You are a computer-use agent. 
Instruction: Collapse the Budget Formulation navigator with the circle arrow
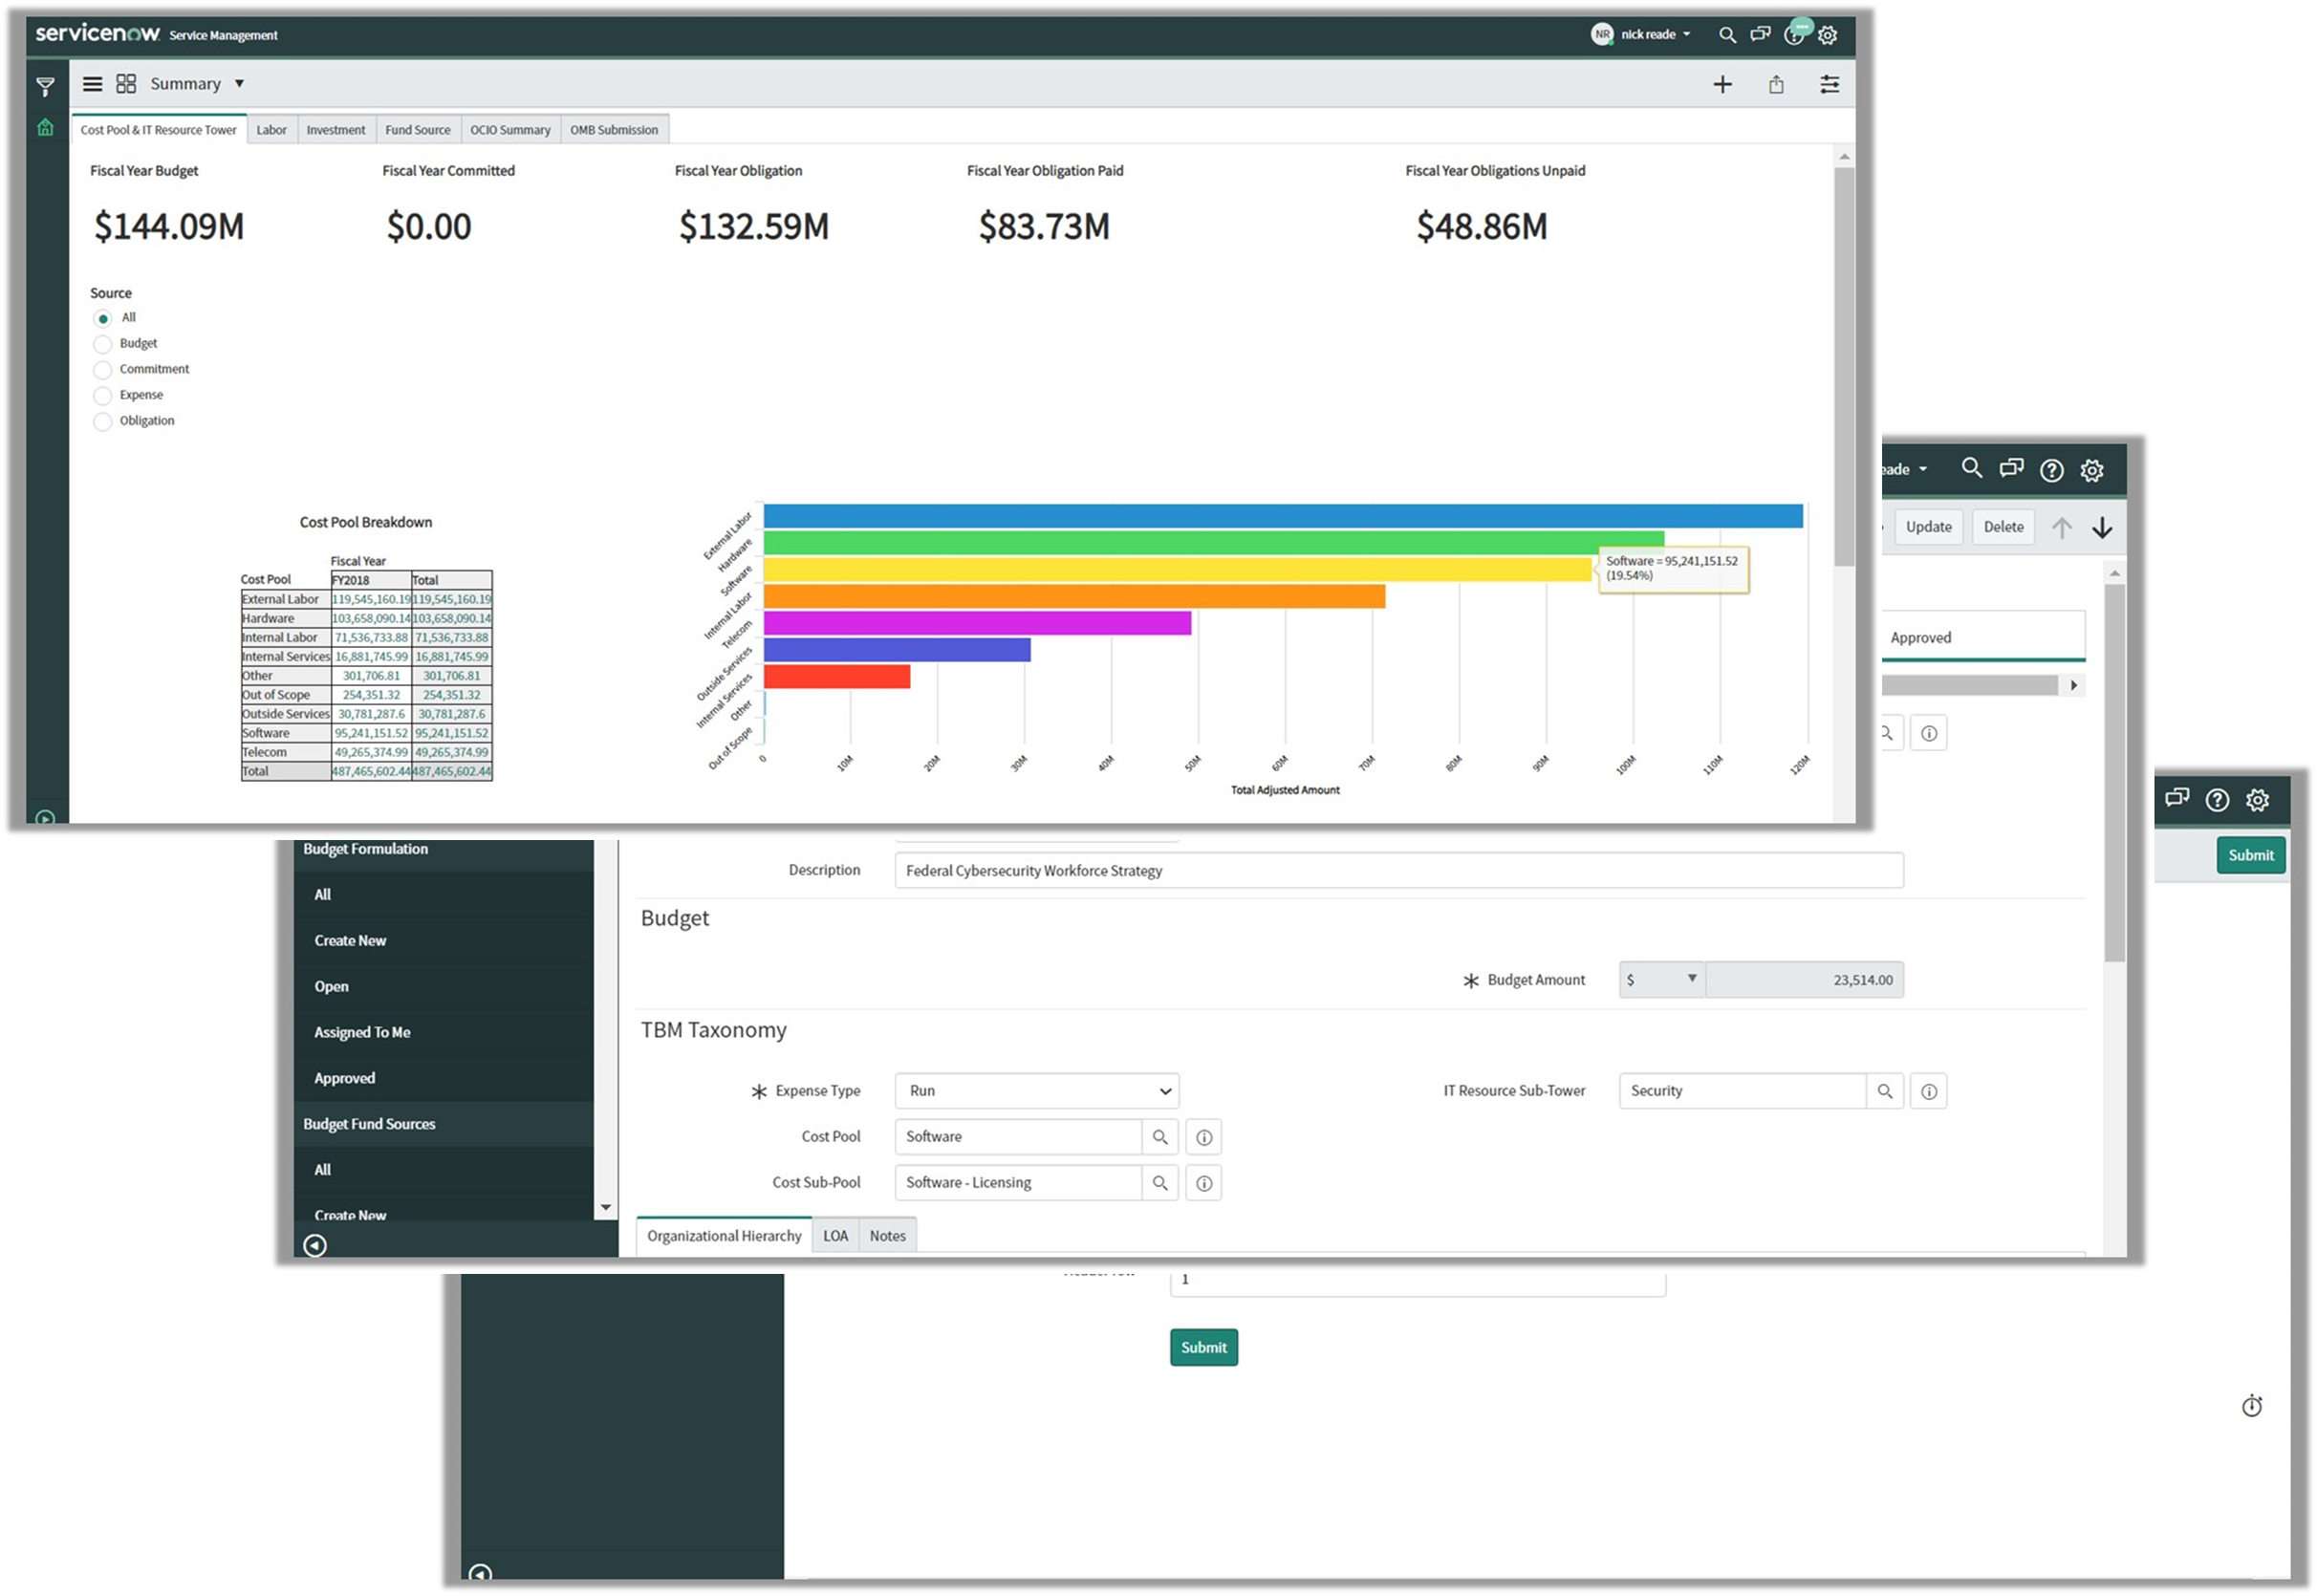315,1246
